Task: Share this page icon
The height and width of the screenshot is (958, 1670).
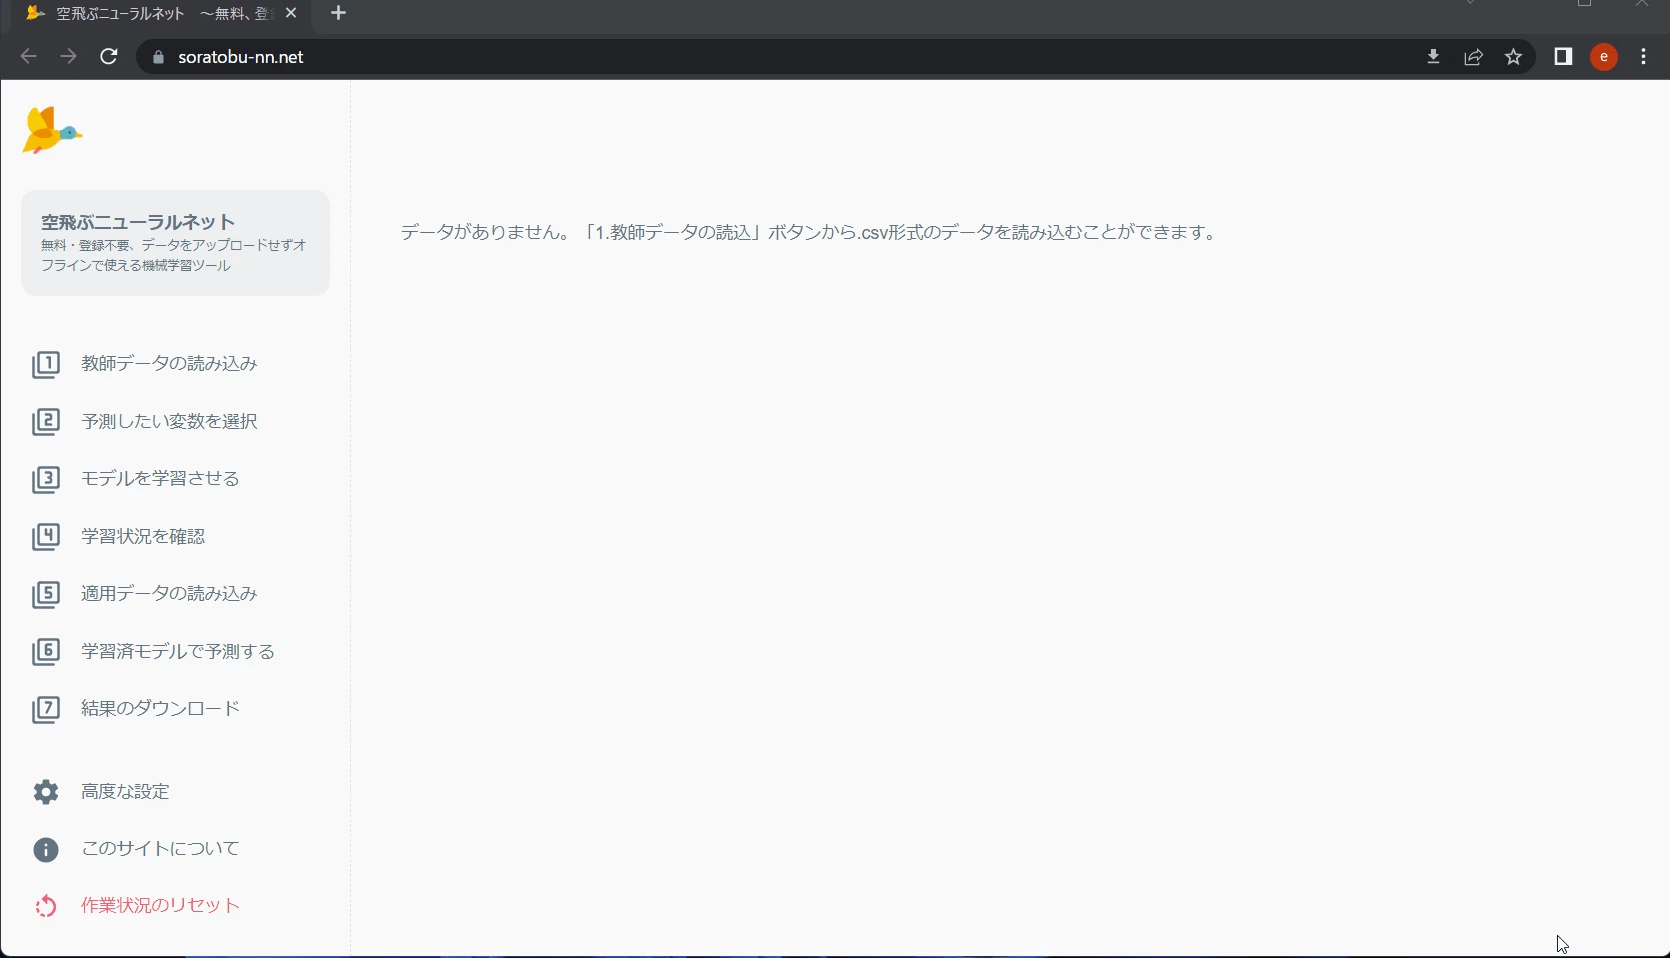Action: [1473, 57]
